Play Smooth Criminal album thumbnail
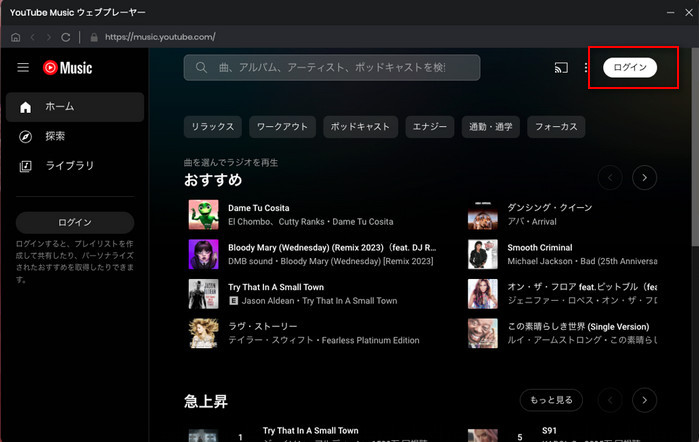The width and height of the screenshot is (699, 442). (x=483, y=254)
